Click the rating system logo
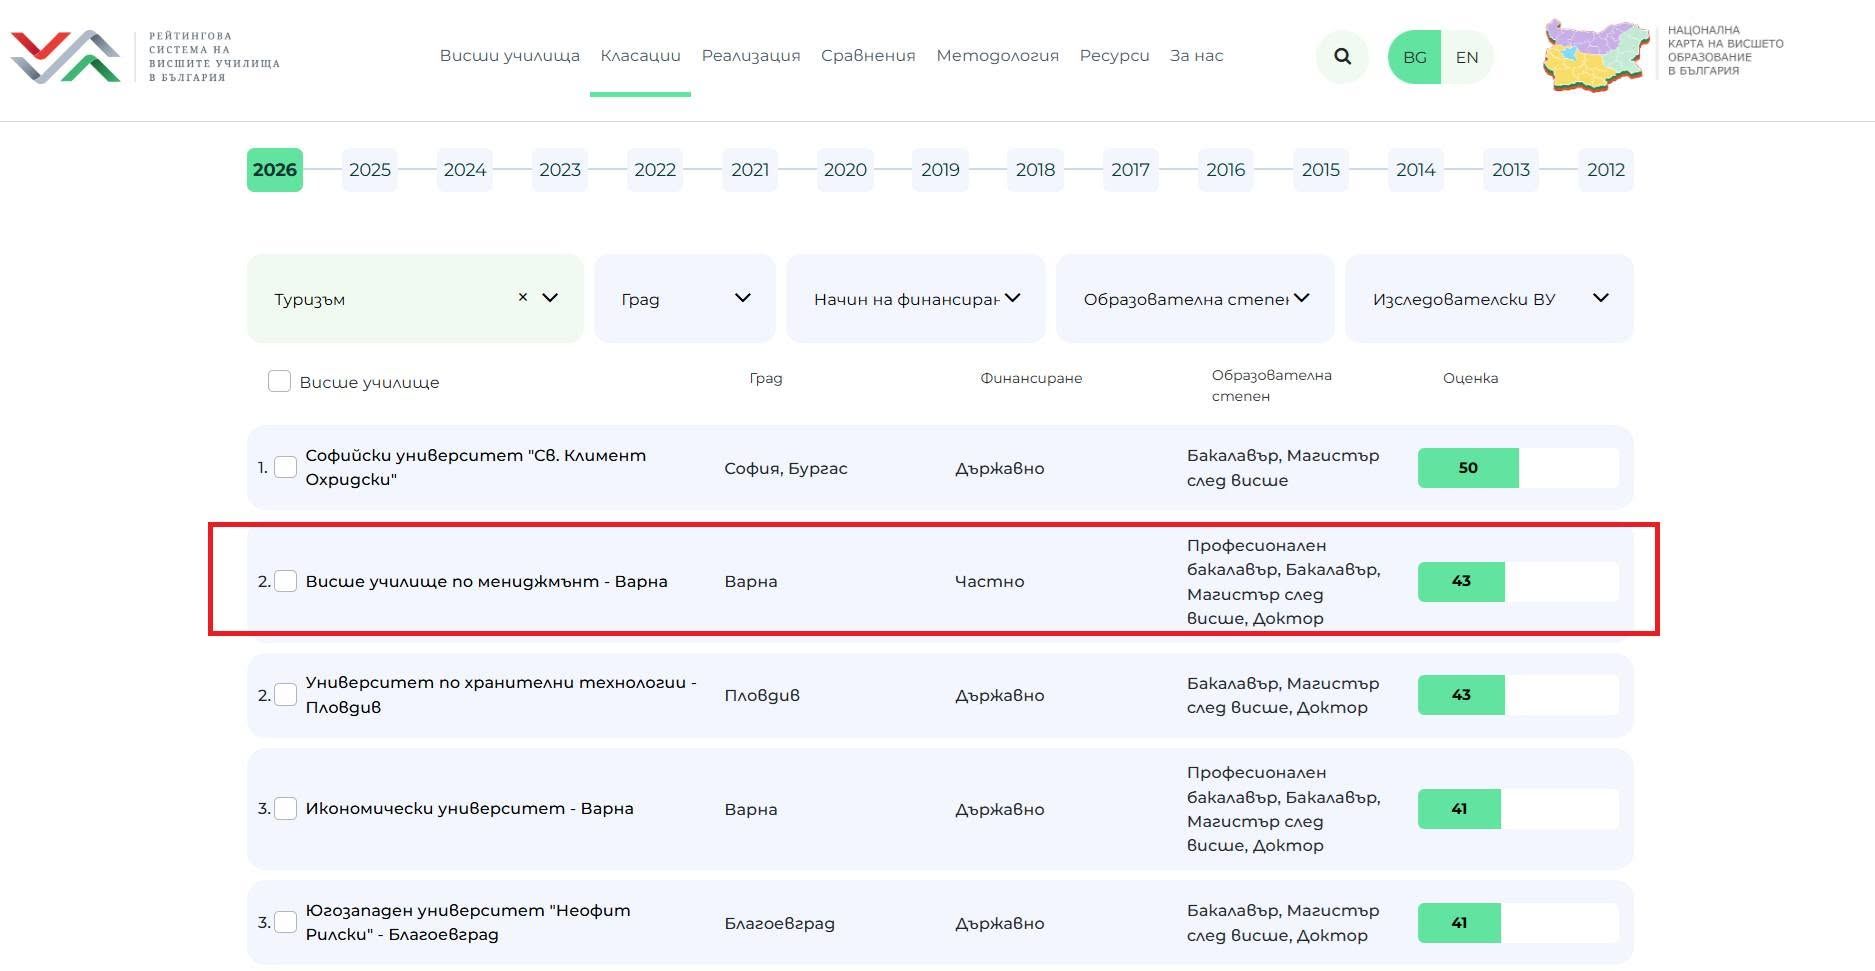Image resolution: width=1875 pixels, height=971 pixels. 146,57
